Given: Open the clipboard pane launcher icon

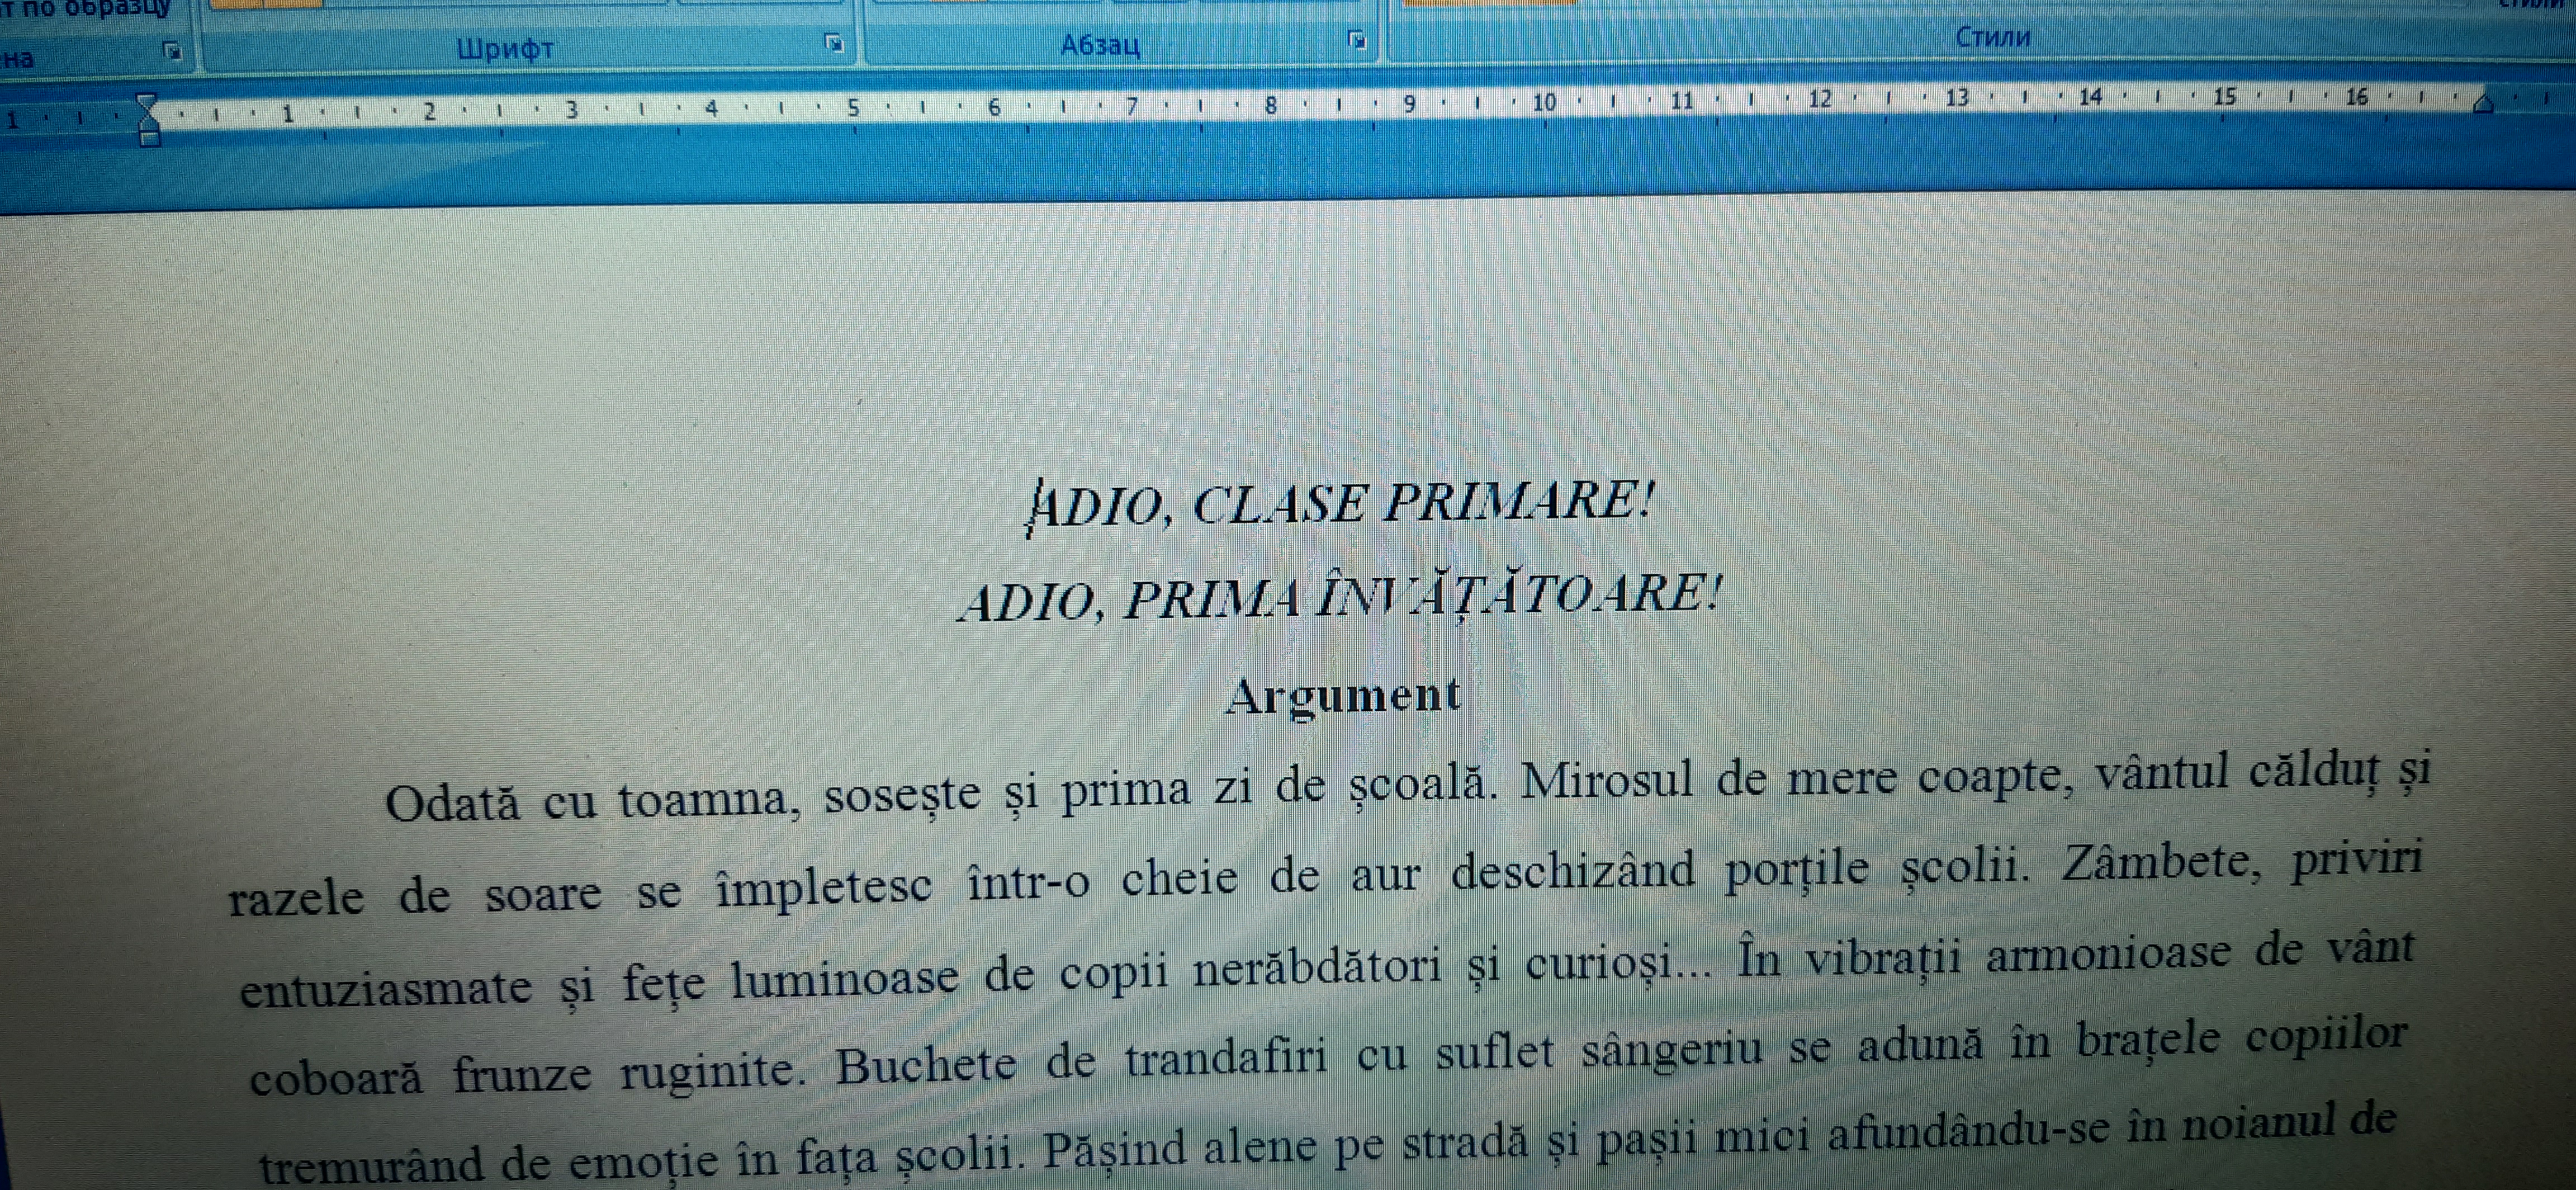Looking at the screenshot, I should (x=172, y=50).
